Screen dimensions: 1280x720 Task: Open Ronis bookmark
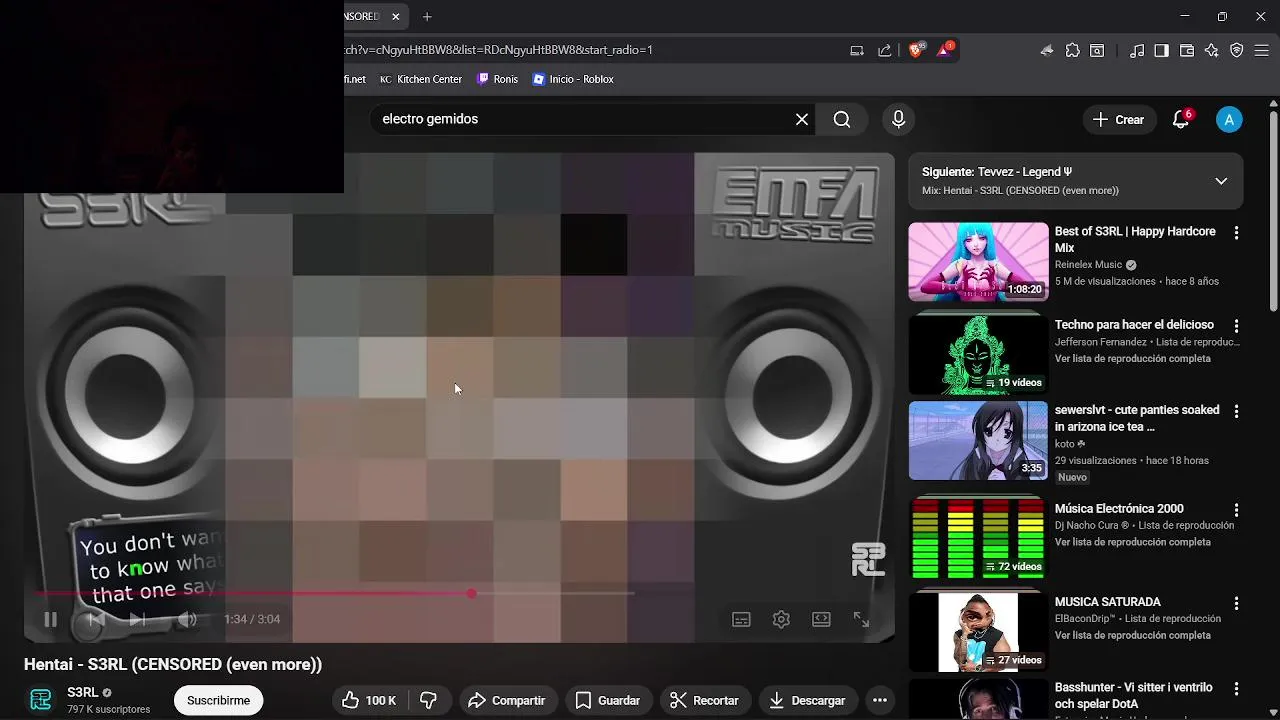(x=497, y=79)
